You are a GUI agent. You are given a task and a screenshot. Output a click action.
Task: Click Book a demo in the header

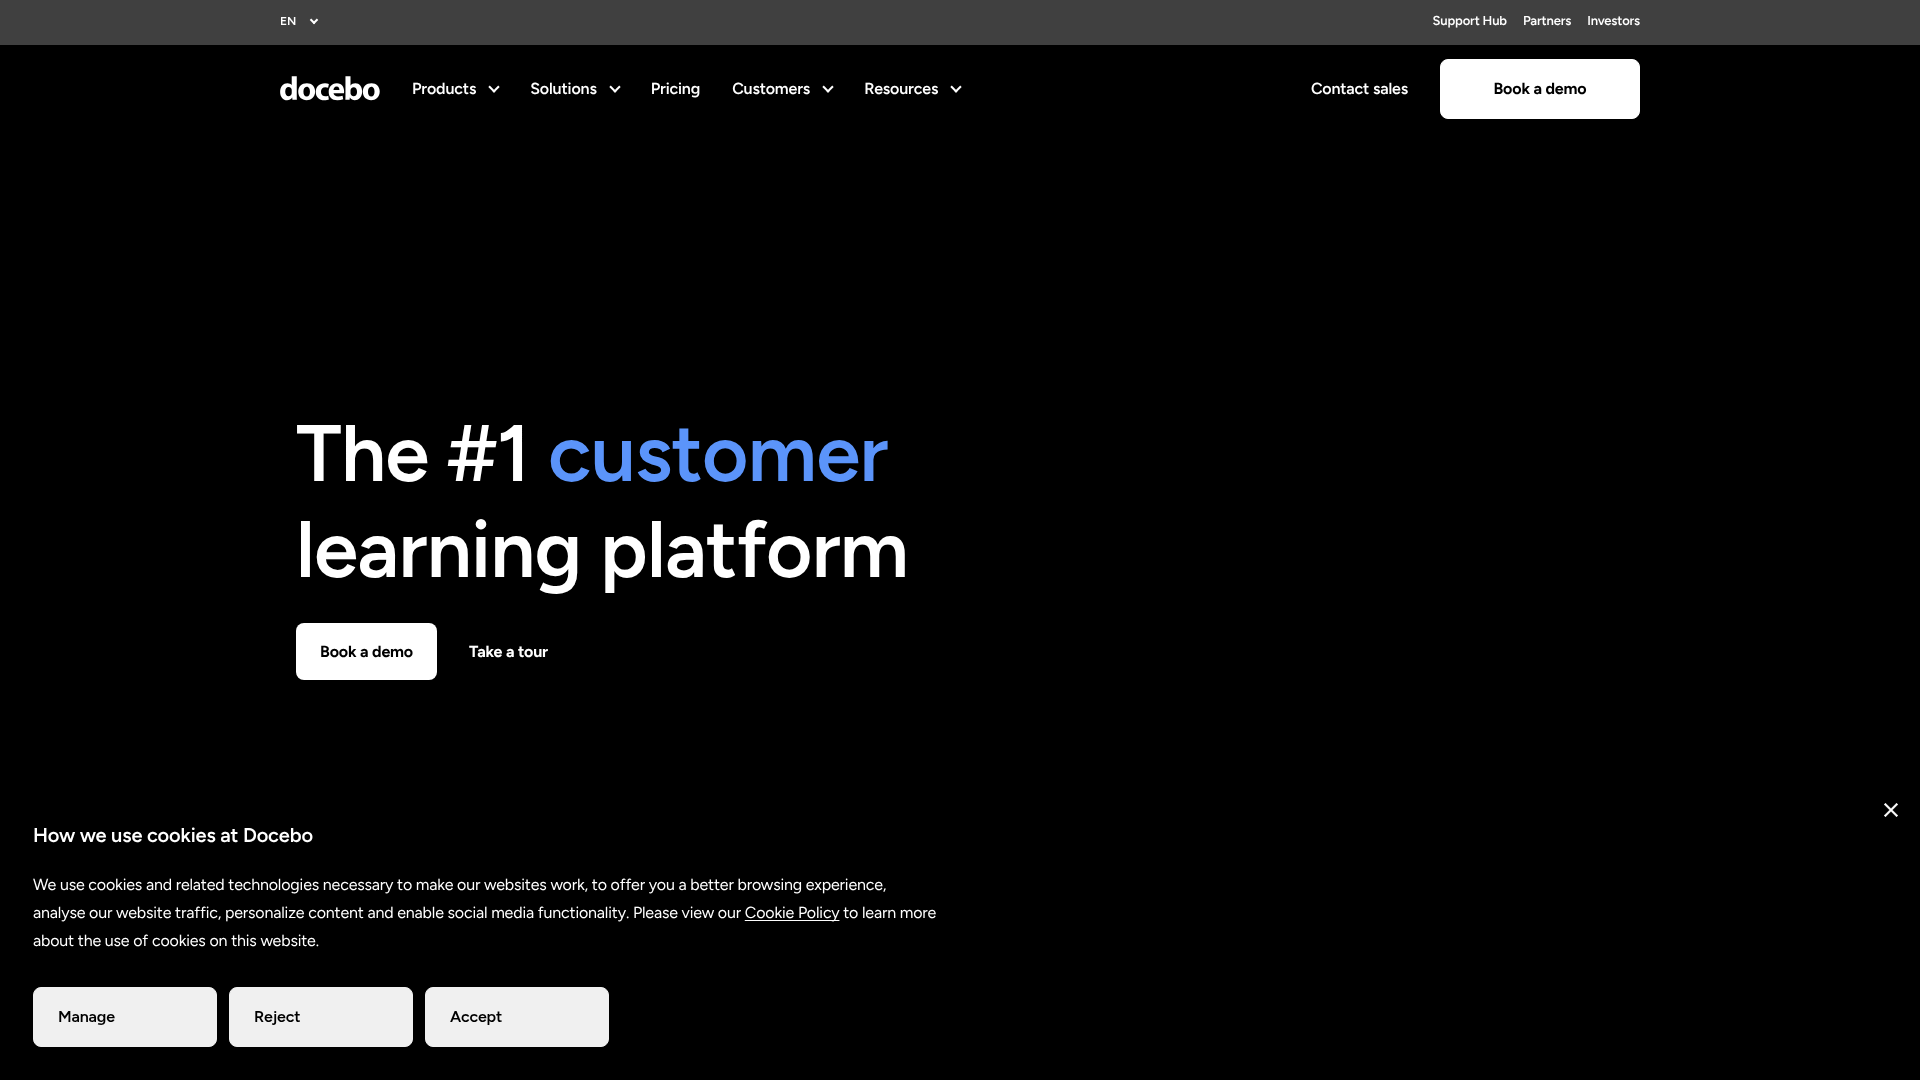[1539, 89]
